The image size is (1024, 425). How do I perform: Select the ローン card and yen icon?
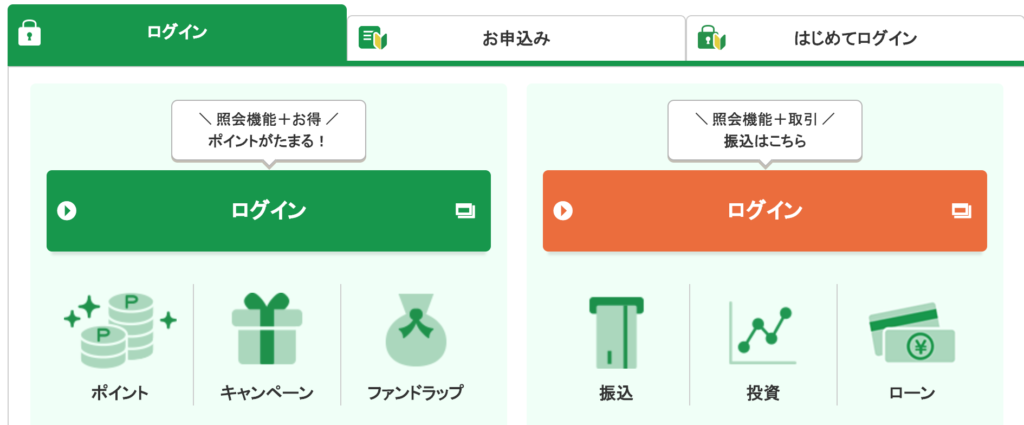912,332
